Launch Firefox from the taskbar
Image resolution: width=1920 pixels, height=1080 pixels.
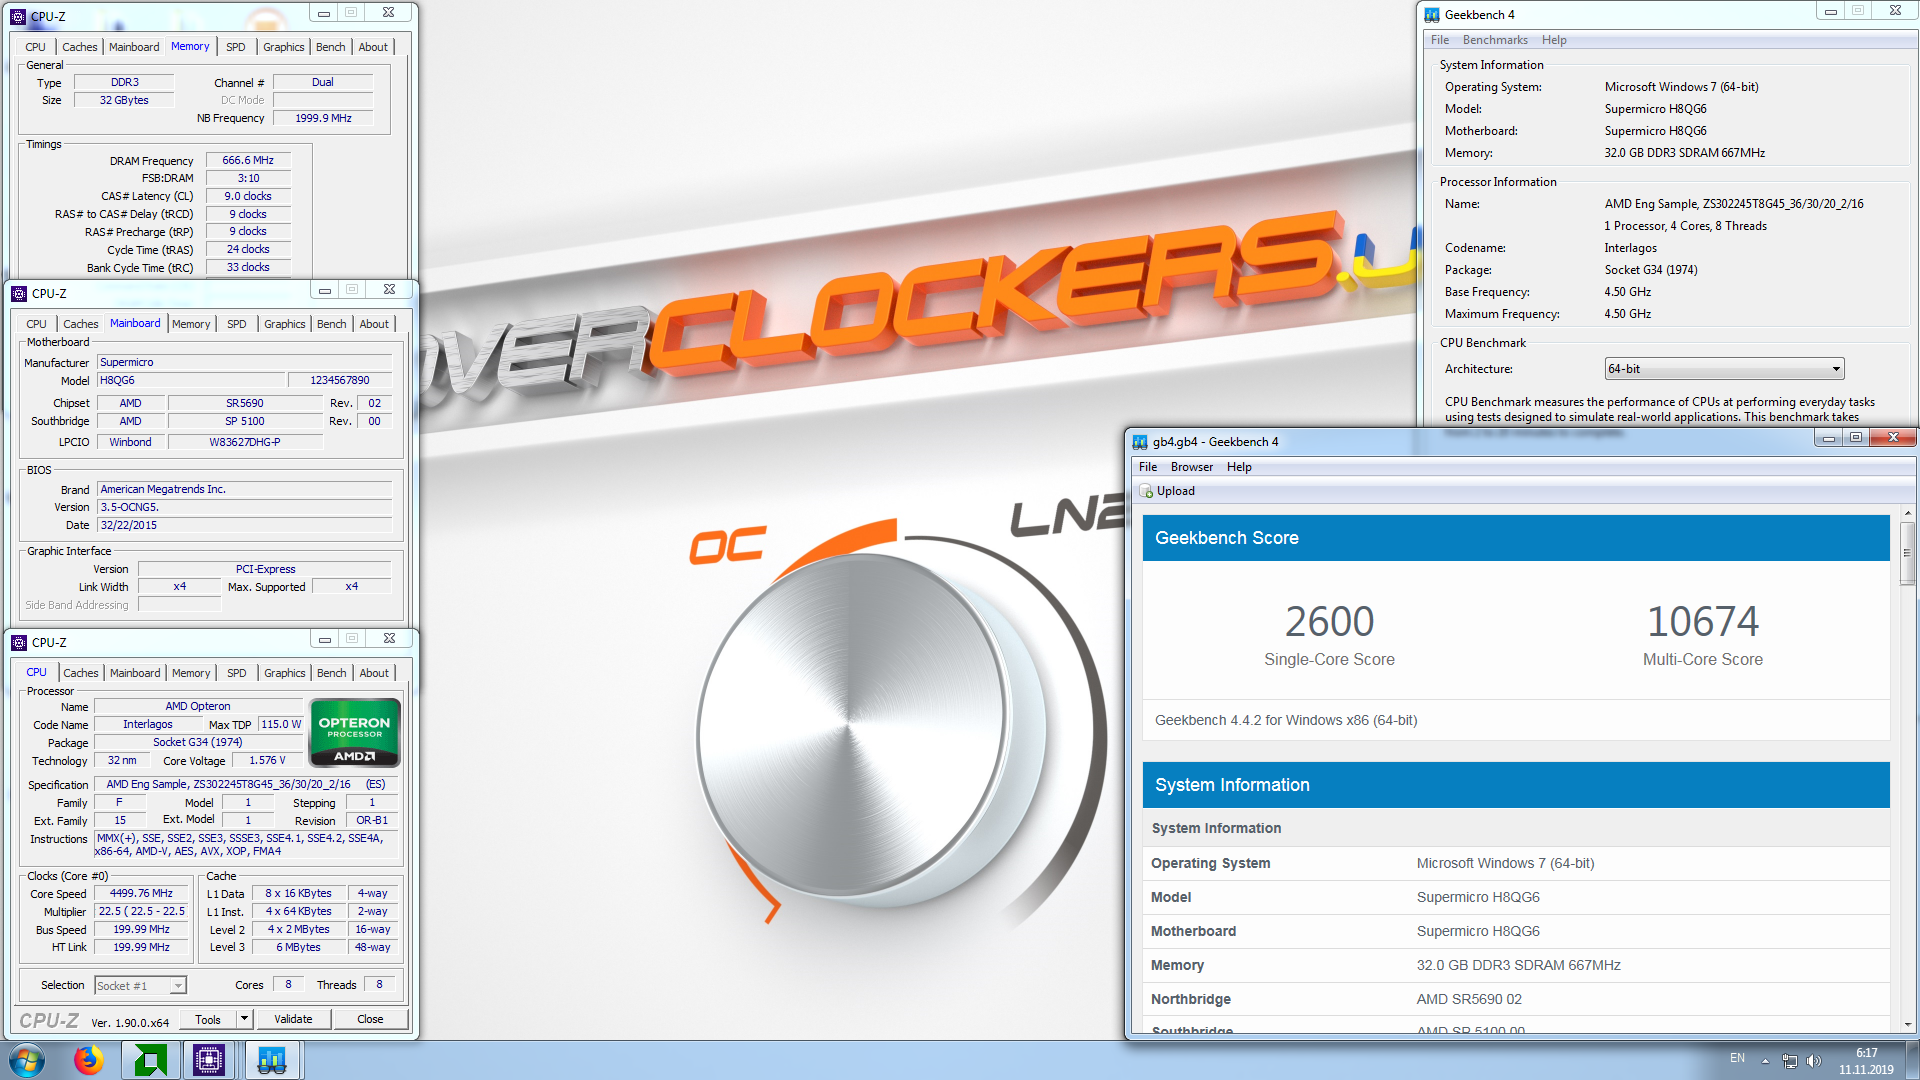point(88,1060)
